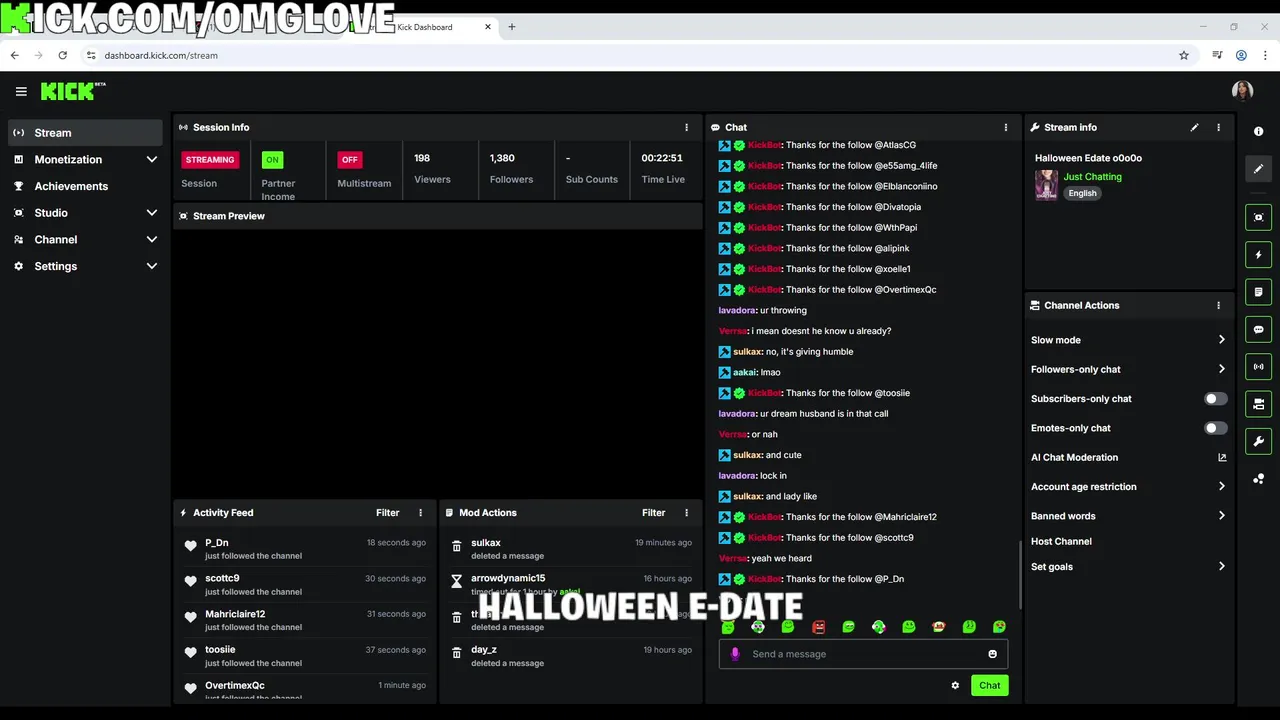Open the Mod Actions Filter
The width and height of the screenshot is (1280, 720).
pyautogui.click(x=653, y=512)
